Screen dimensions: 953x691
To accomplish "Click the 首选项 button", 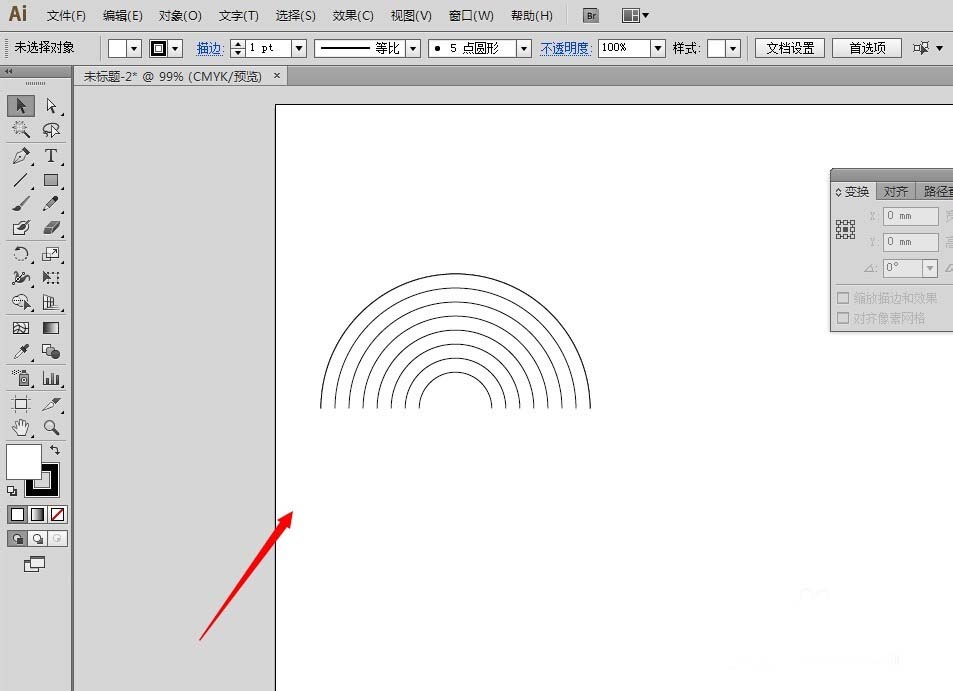I will [x=867, y=48].
